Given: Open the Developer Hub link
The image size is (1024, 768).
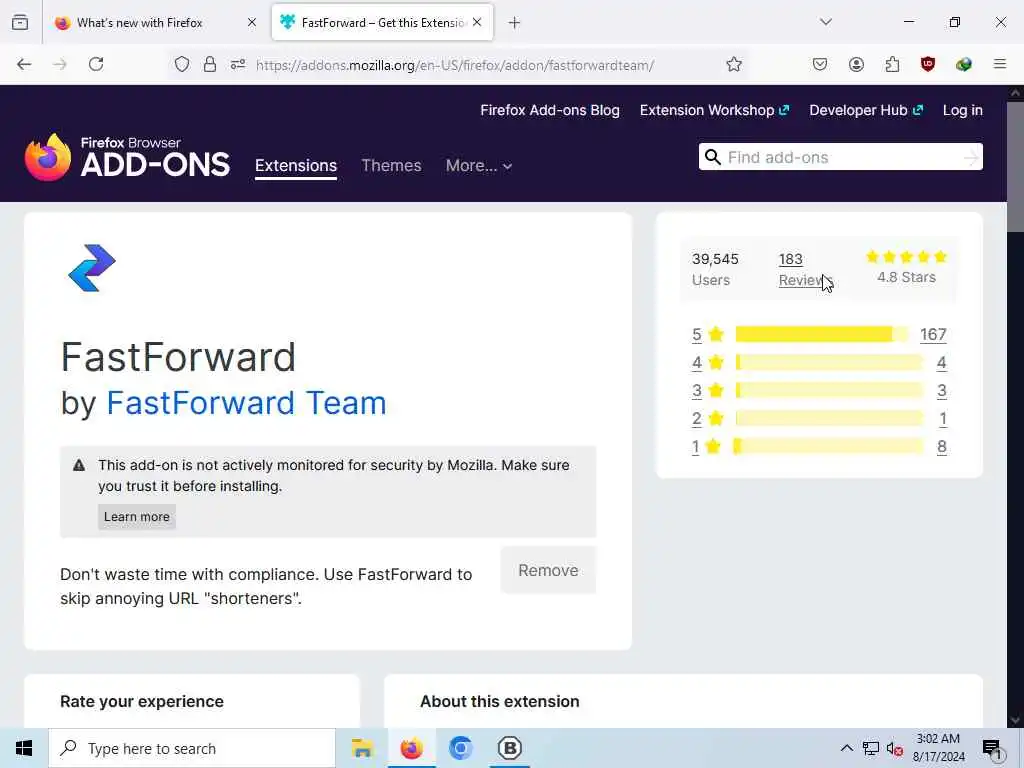Looking at the screenshot, I should [x=866, y=110].
